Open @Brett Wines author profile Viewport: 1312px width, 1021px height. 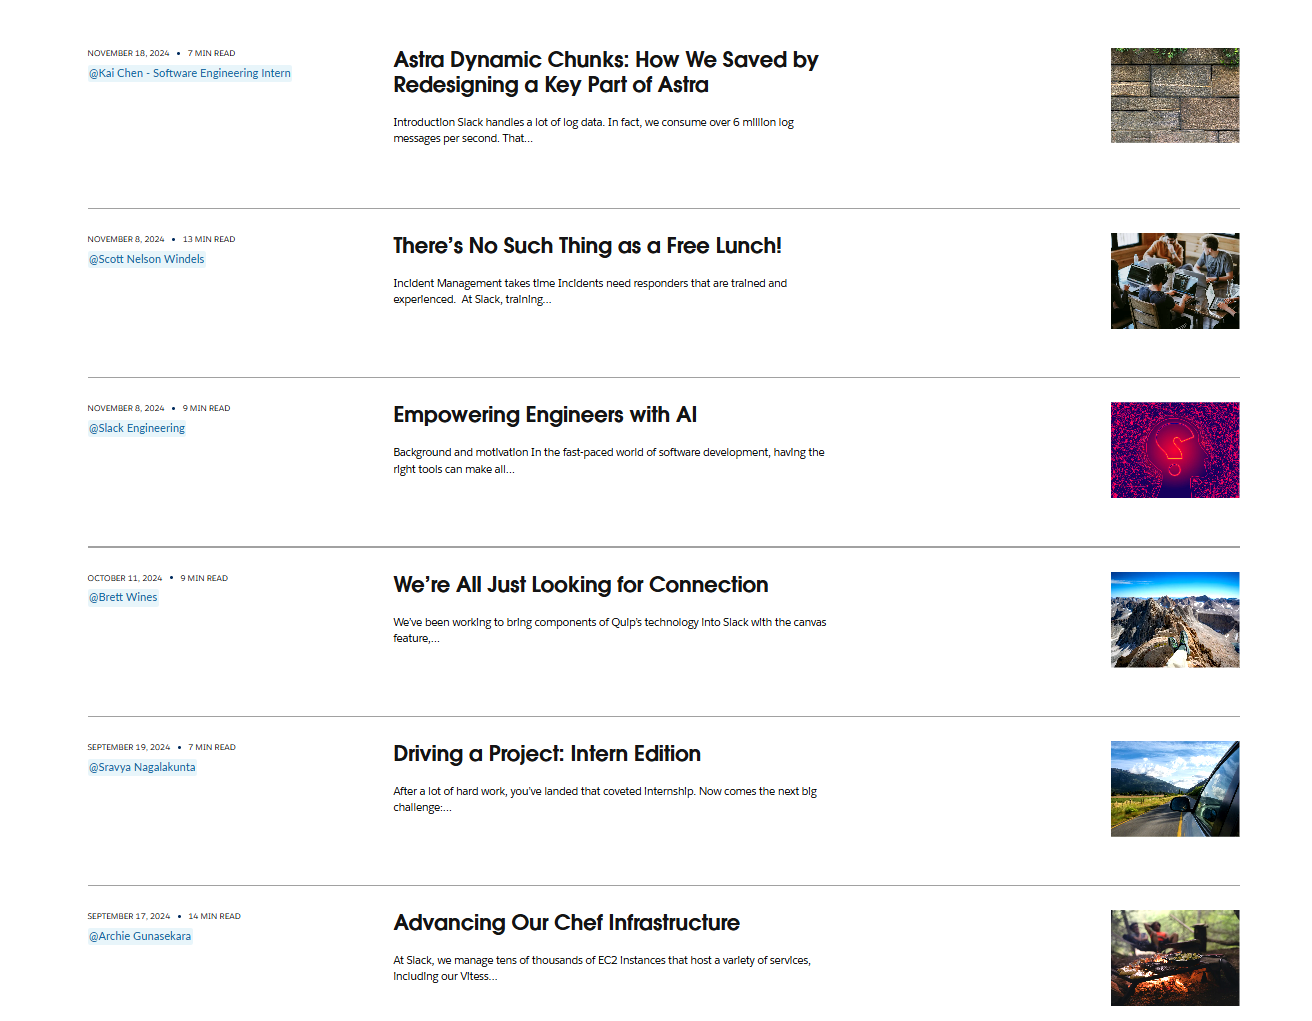point(123,597)
